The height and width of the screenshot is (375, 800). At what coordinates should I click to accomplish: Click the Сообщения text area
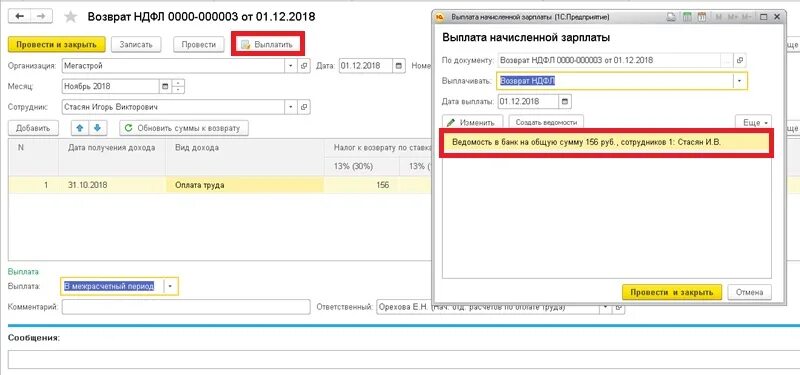tap(404, 359)
